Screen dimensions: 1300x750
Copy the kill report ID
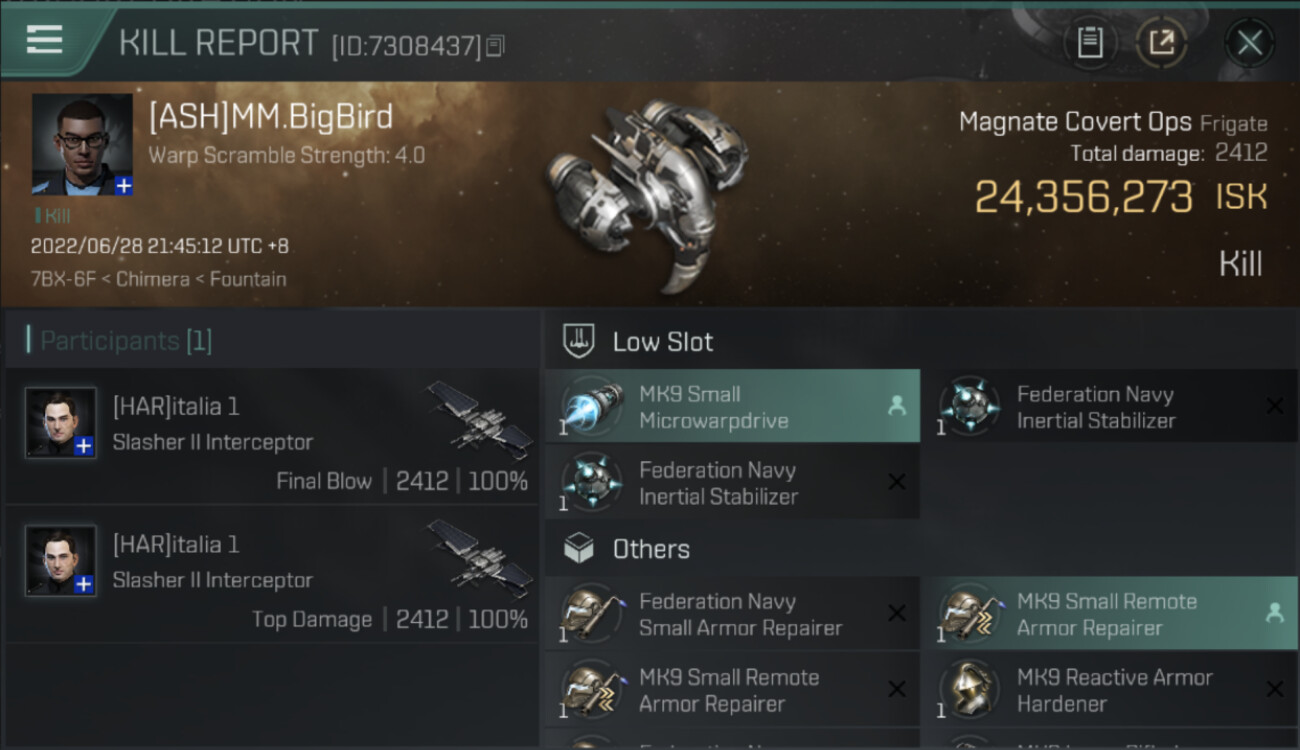click(x=496, y=45)
